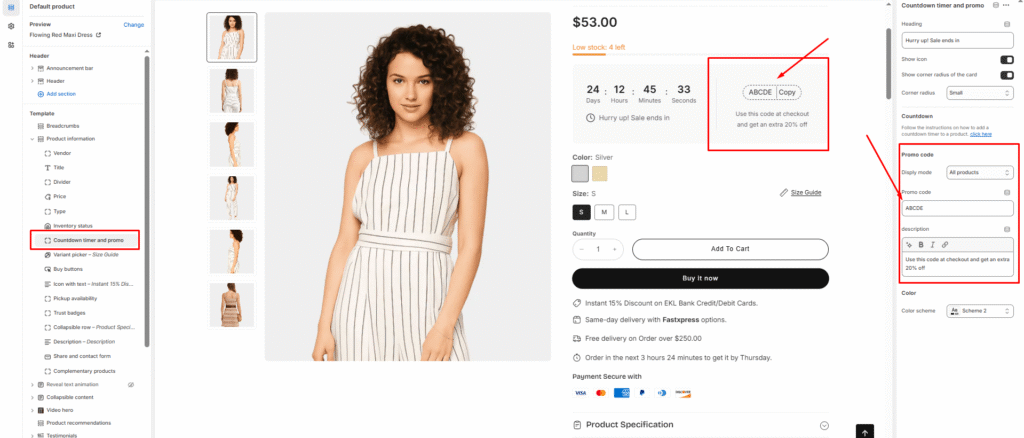The height and width of the screenshot is (438, 1024).
Task: Toggle Show corner radius of the card
Action: pyautogui.click(x=1006, y=75)
